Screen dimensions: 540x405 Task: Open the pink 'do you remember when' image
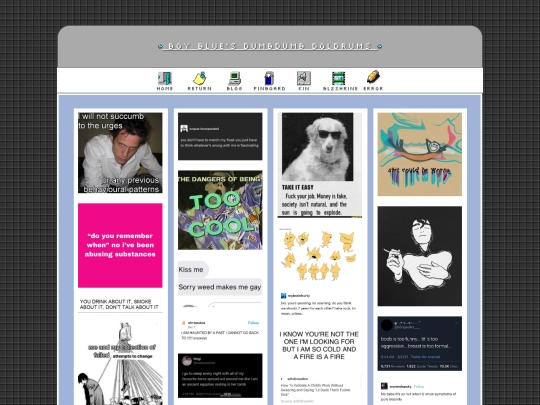pos(120,245)
